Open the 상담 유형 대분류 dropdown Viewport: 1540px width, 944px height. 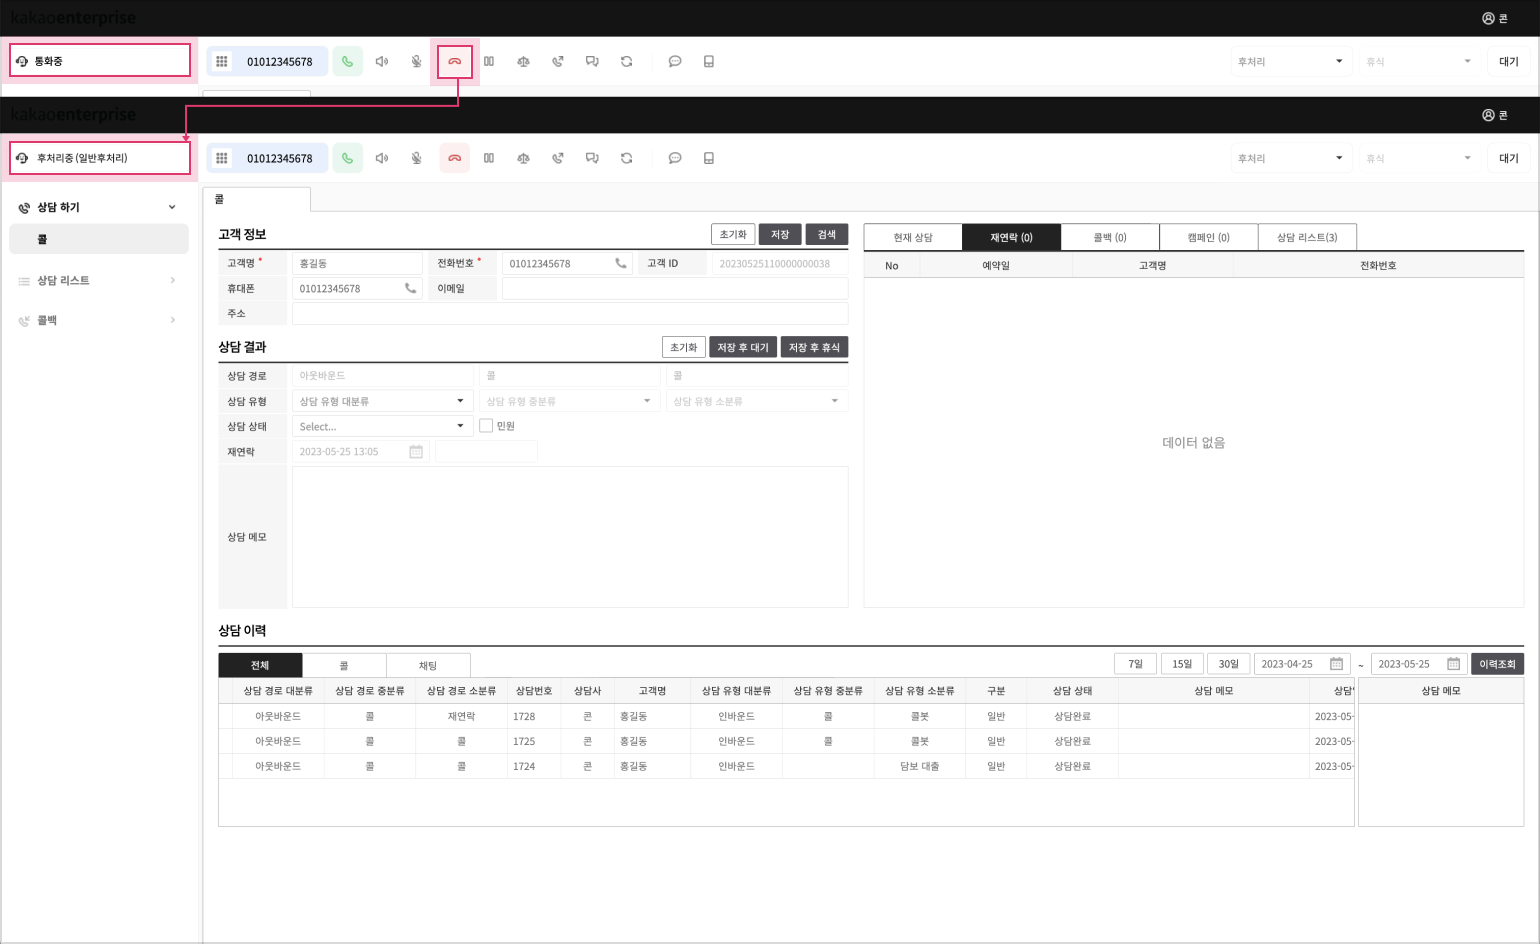click(381, 401)
